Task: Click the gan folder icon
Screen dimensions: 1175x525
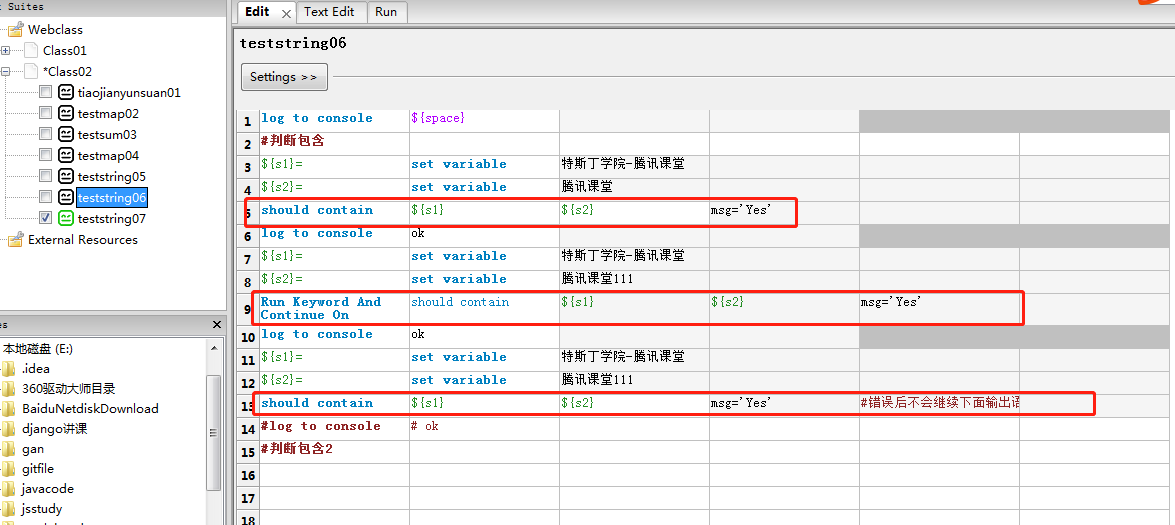Action: (x=8, y=449)
